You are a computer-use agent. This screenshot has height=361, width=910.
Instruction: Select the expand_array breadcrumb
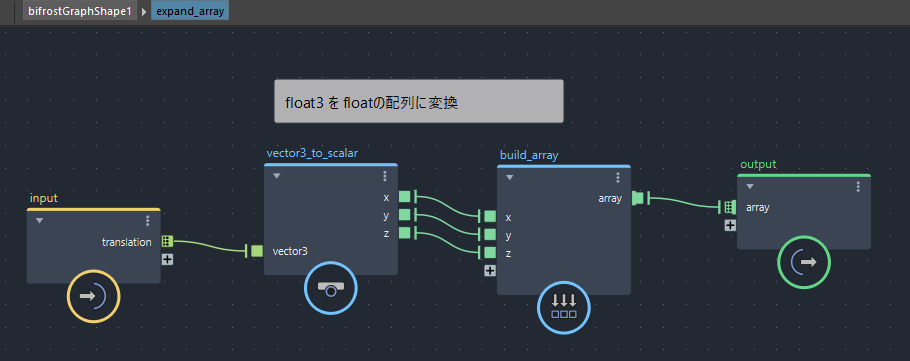tap(190, 11)
